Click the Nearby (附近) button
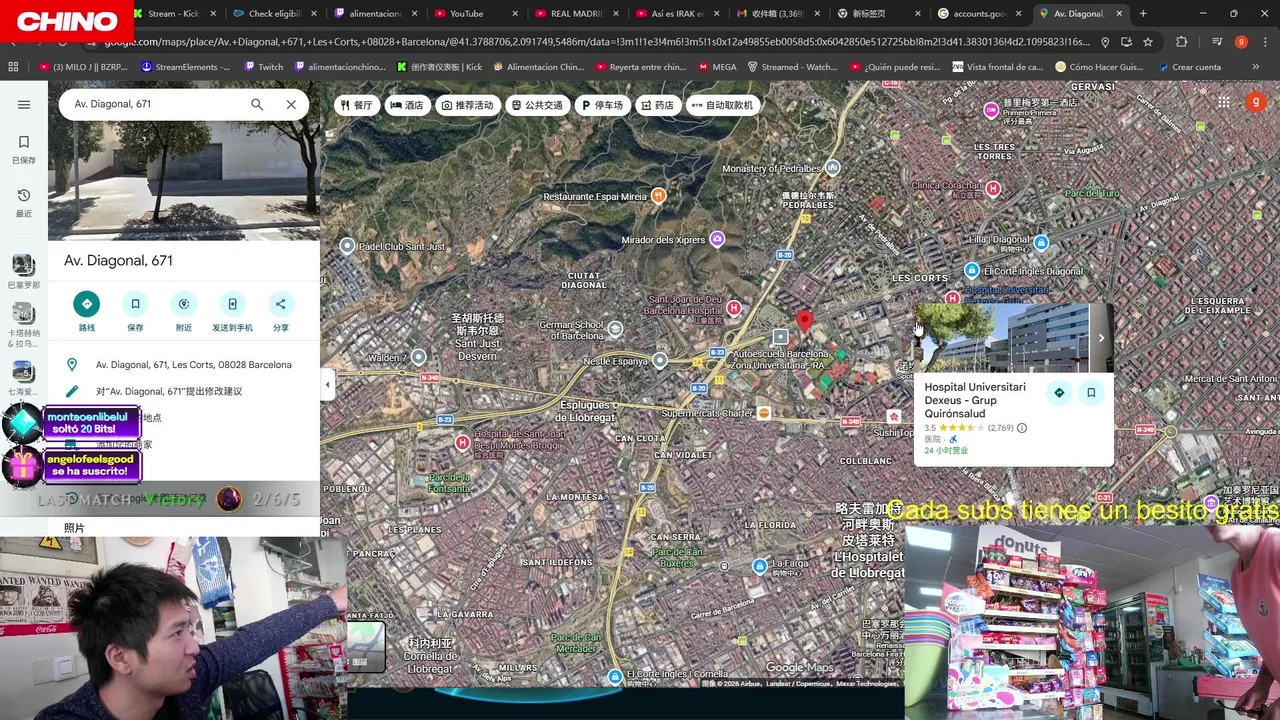Screen dimensions: 1280x720 [x=184, y=311]
